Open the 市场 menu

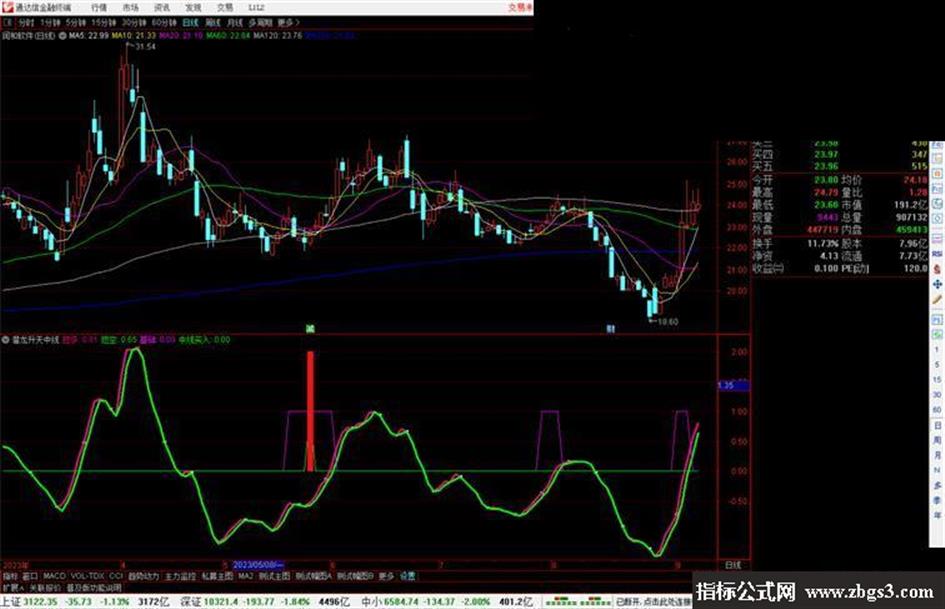coord(130,8)
